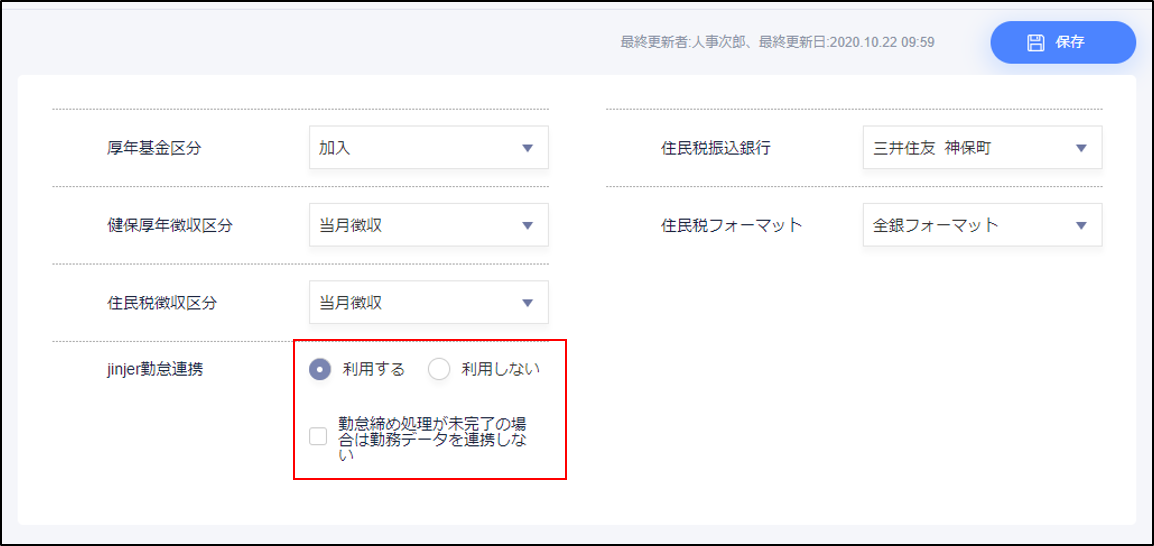The height and width of the screenshot is (546, 1154).
Task: Open the 住民税振込銀行 bank dropdown
Action: (981, 148)
